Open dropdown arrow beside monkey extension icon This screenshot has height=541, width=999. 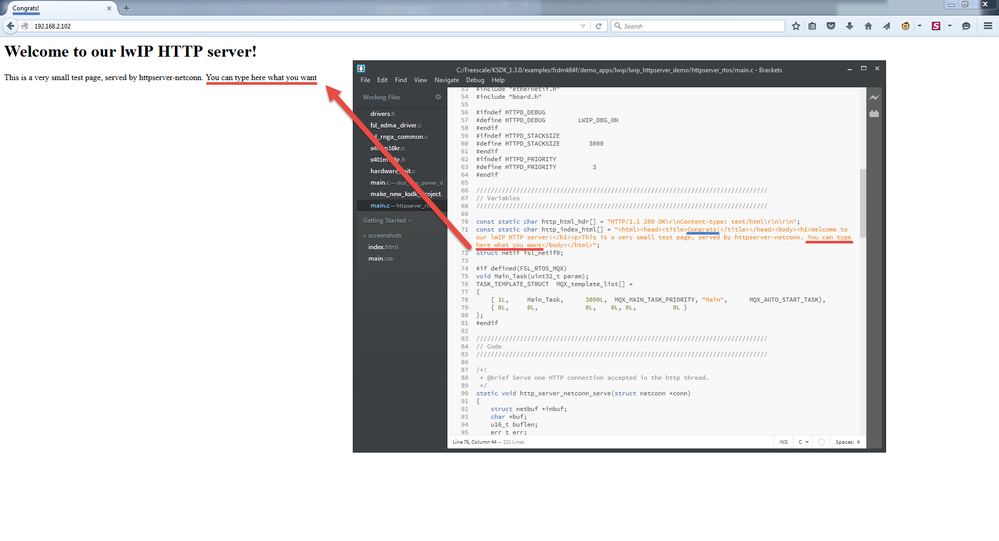[919, 26]
